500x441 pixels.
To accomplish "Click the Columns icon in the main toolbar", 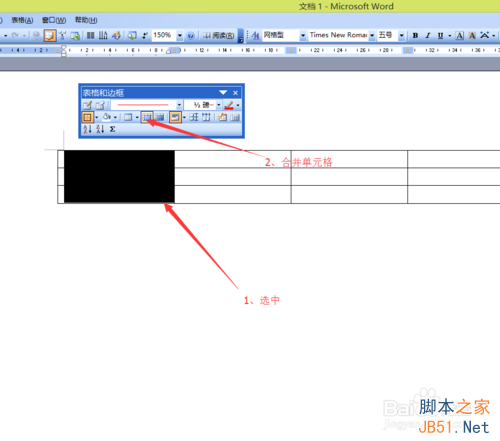I will click(x=90, y=35).
